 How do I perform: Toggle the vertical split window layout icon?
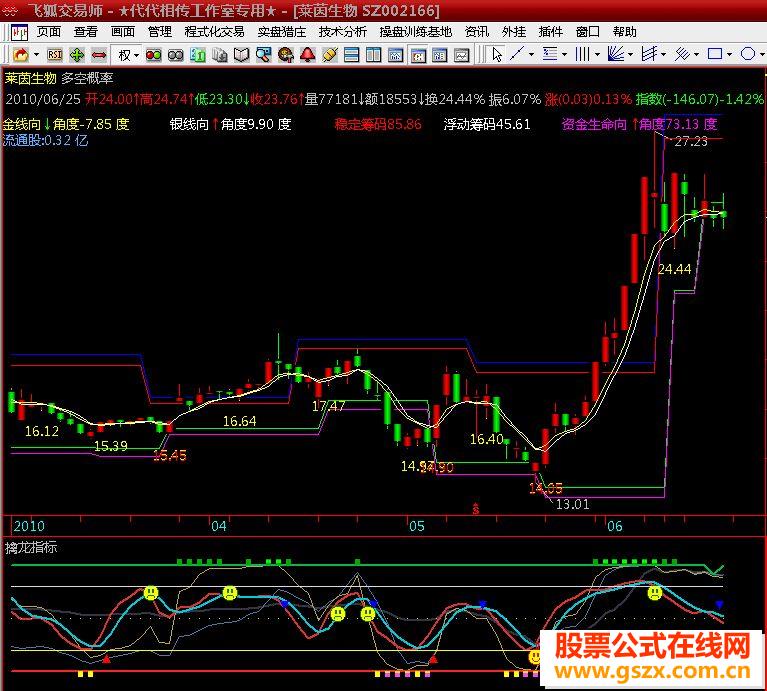pos(373,54)
